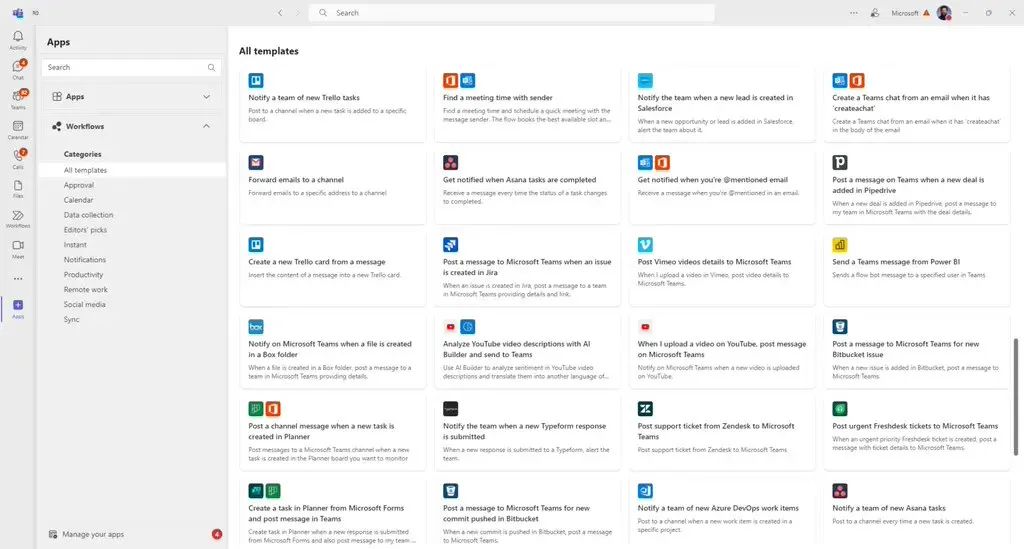The width and height of the screenshot is (1024, 549).
Task: Click the Zendesk icon on the support ticket card
Action: tap(645, 409)
